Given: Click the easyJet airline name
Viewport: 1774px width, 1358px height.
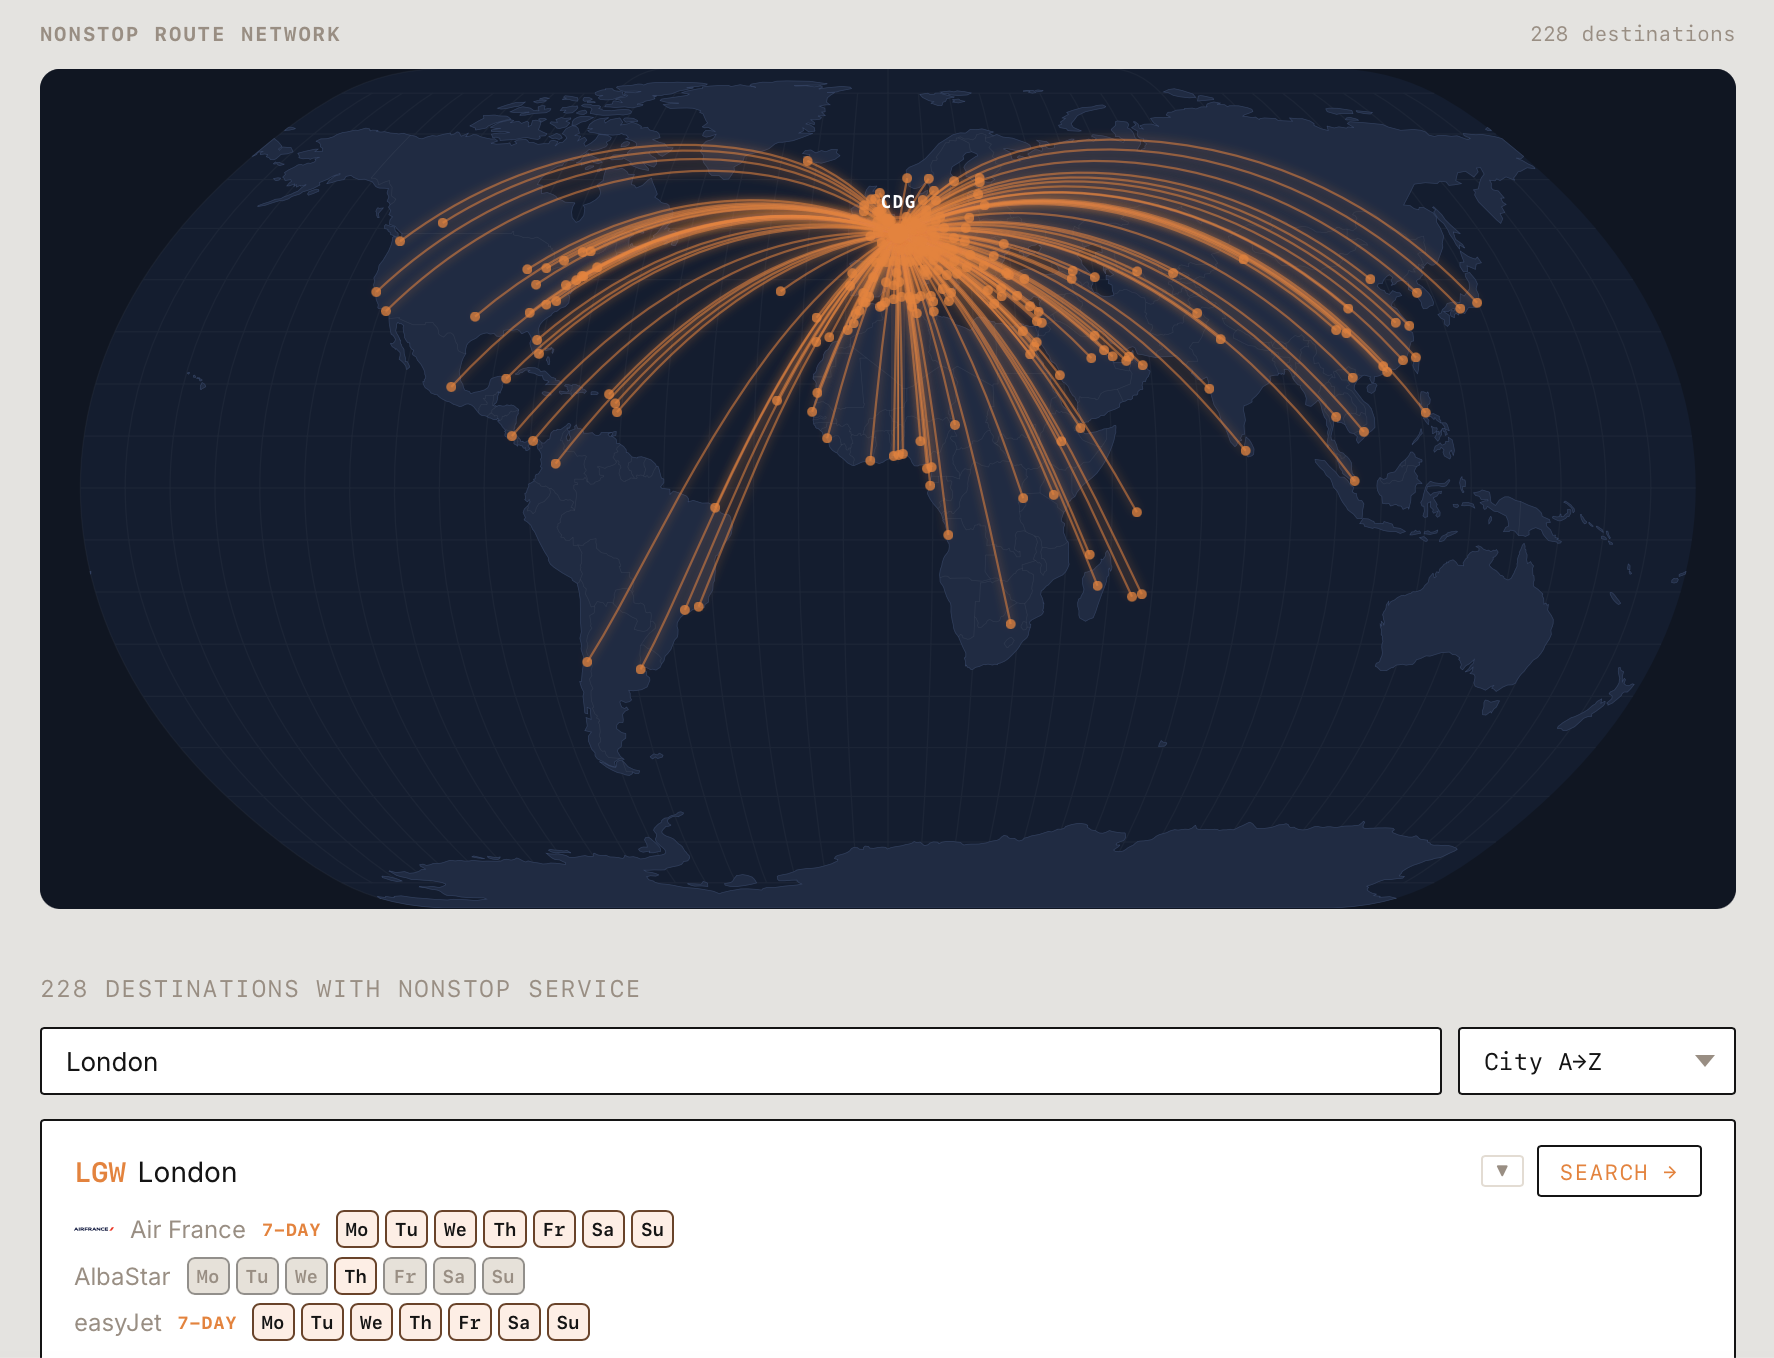Looking at the screenshot, I should [x=118, y=1323].
